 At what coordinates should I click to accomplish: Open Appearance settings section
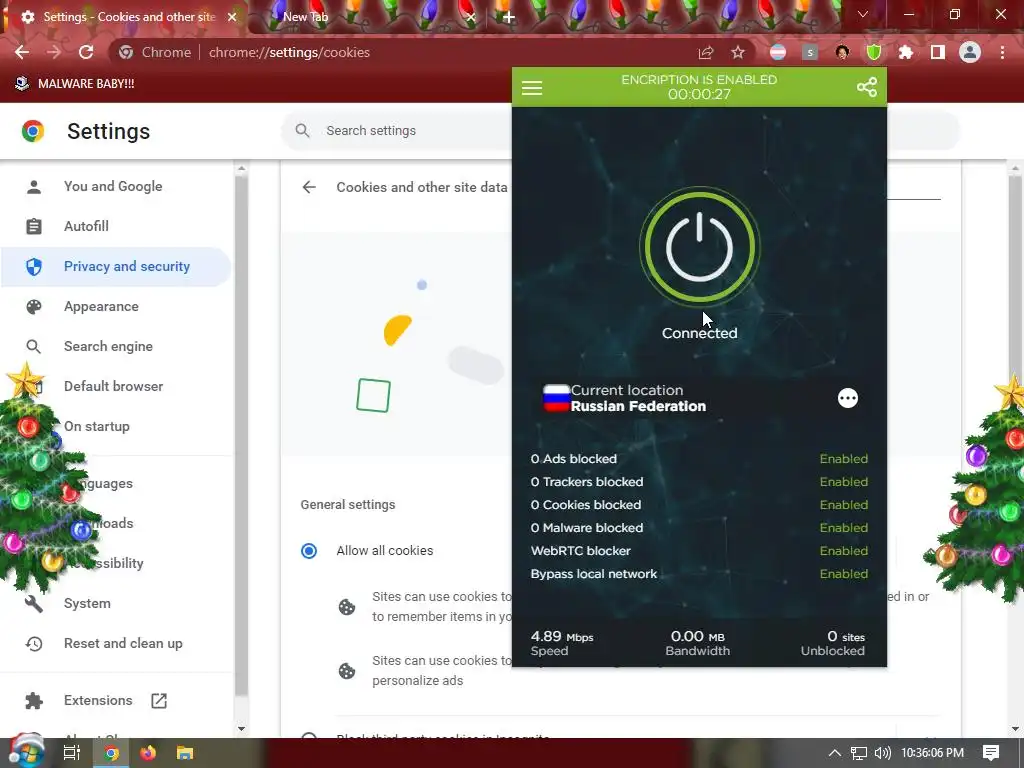[x=101, y=306]
